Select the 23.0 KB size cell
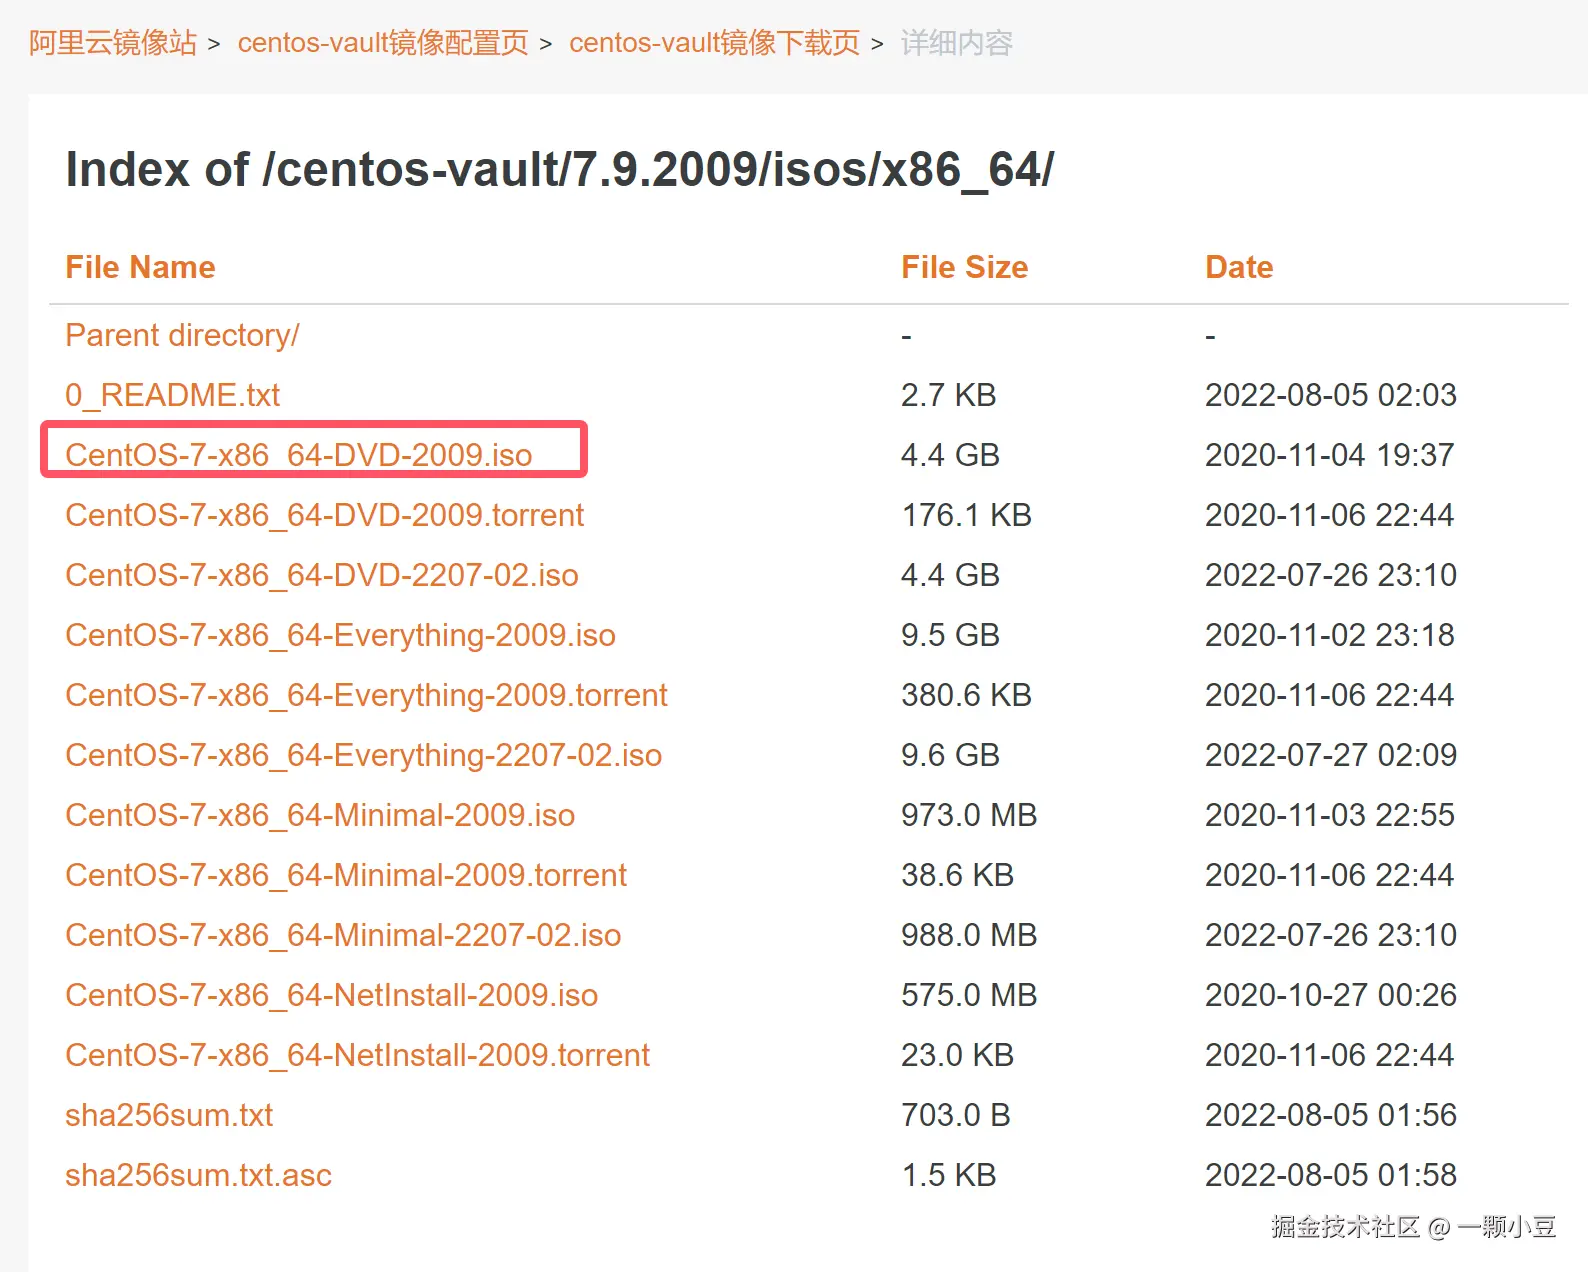The width and height of the screenshot is (1588, 1272). click(x=957, y=1055)
